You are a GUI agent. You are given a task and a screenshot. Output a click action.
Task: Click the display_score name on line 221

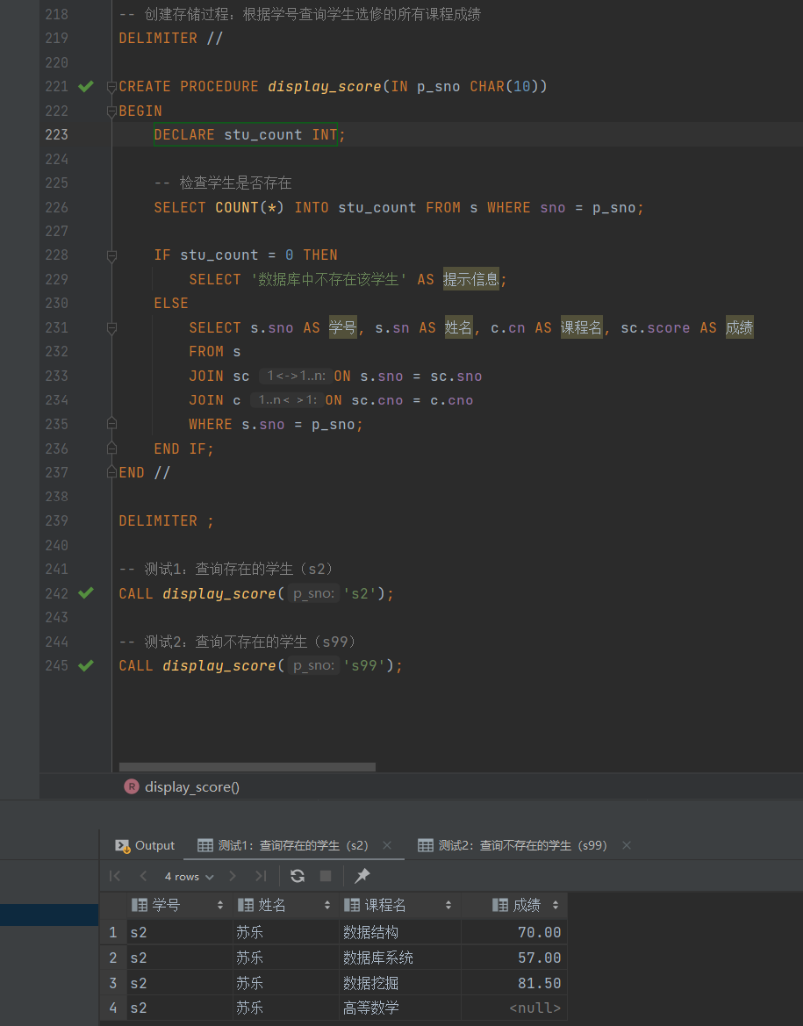point(324,86)
